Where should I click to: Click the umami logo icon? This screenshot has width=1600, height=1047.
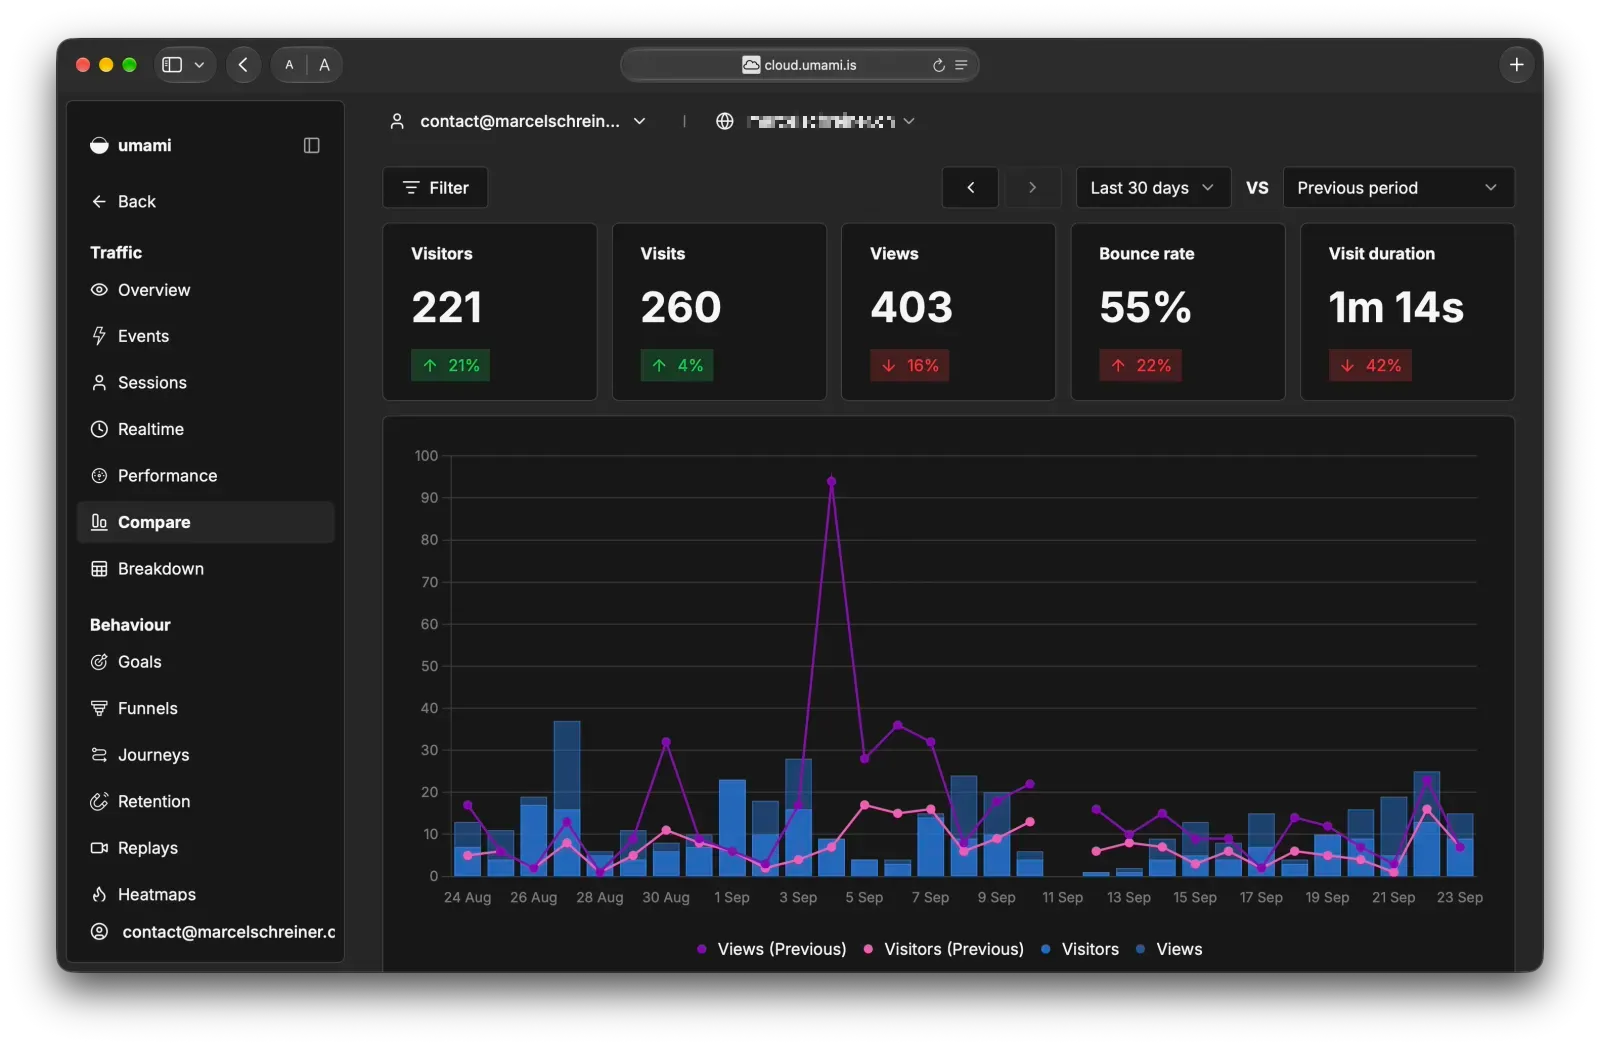coord(99,146)
